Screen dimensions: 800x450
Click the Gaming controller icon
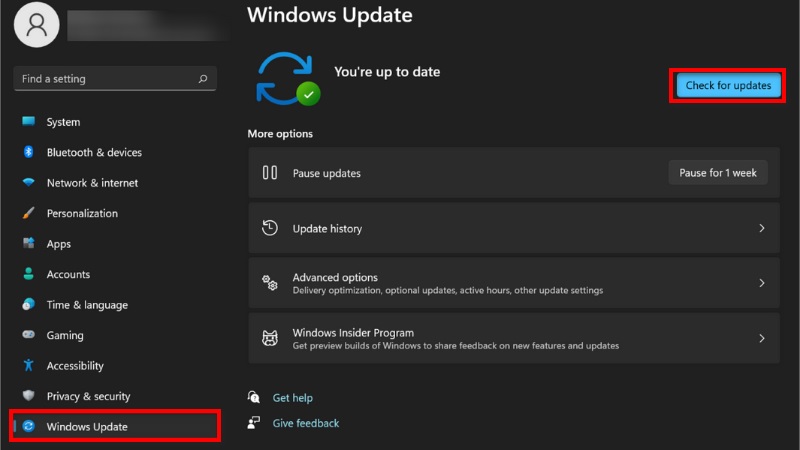pyautogui.click(x=29, y=335)
